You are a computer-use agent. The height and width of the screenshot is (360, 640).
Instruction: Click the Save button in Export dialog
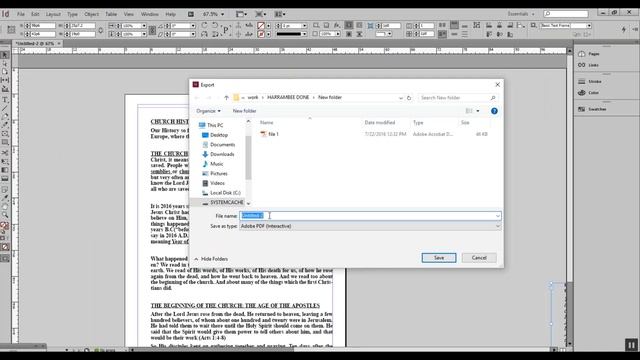439,258
